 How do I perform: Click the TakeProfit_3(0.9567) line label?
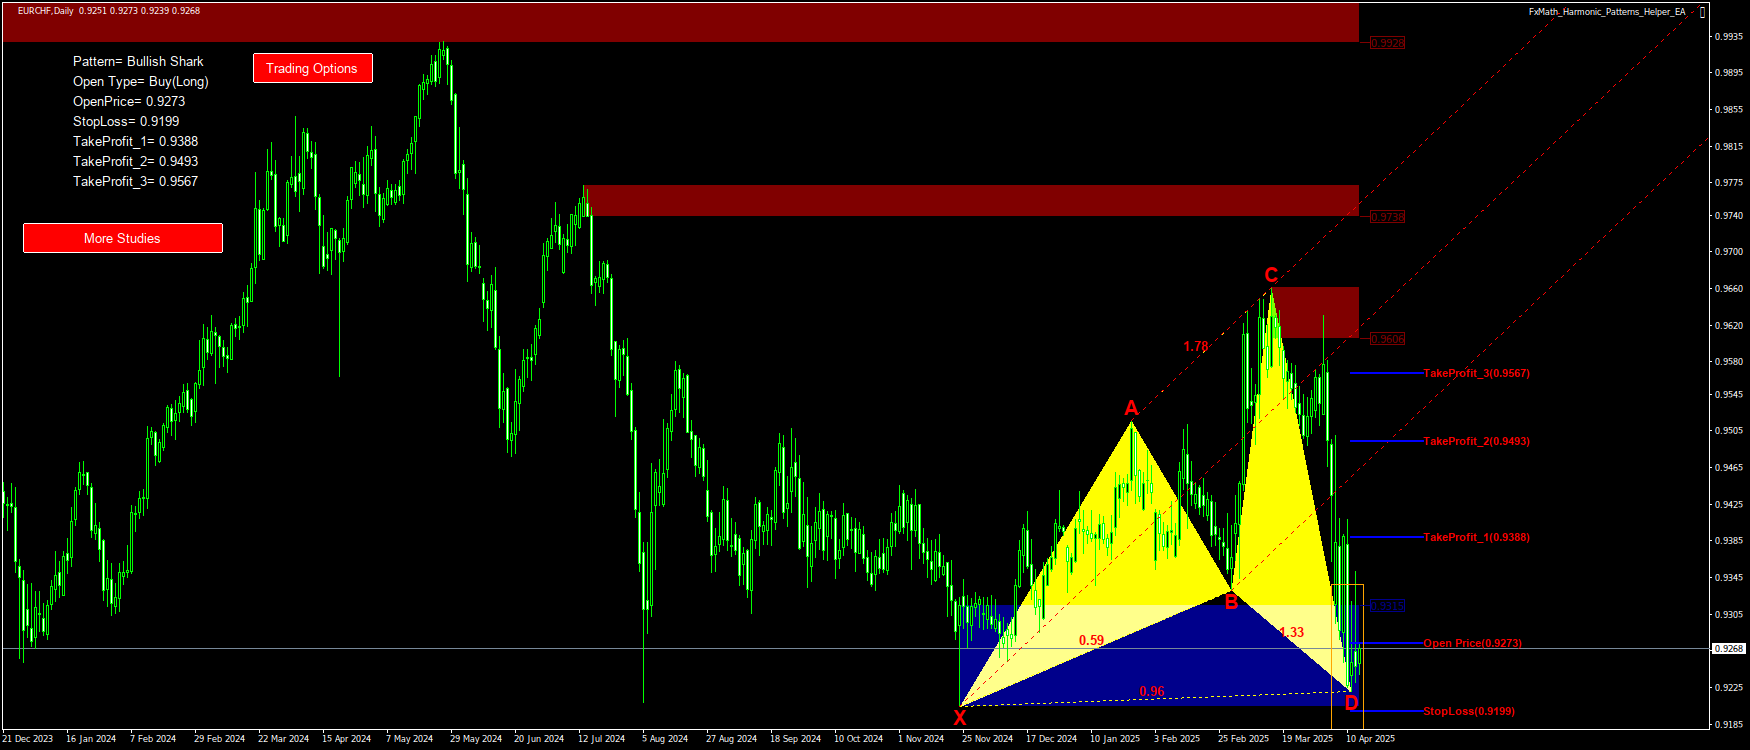coord(1476,373)
